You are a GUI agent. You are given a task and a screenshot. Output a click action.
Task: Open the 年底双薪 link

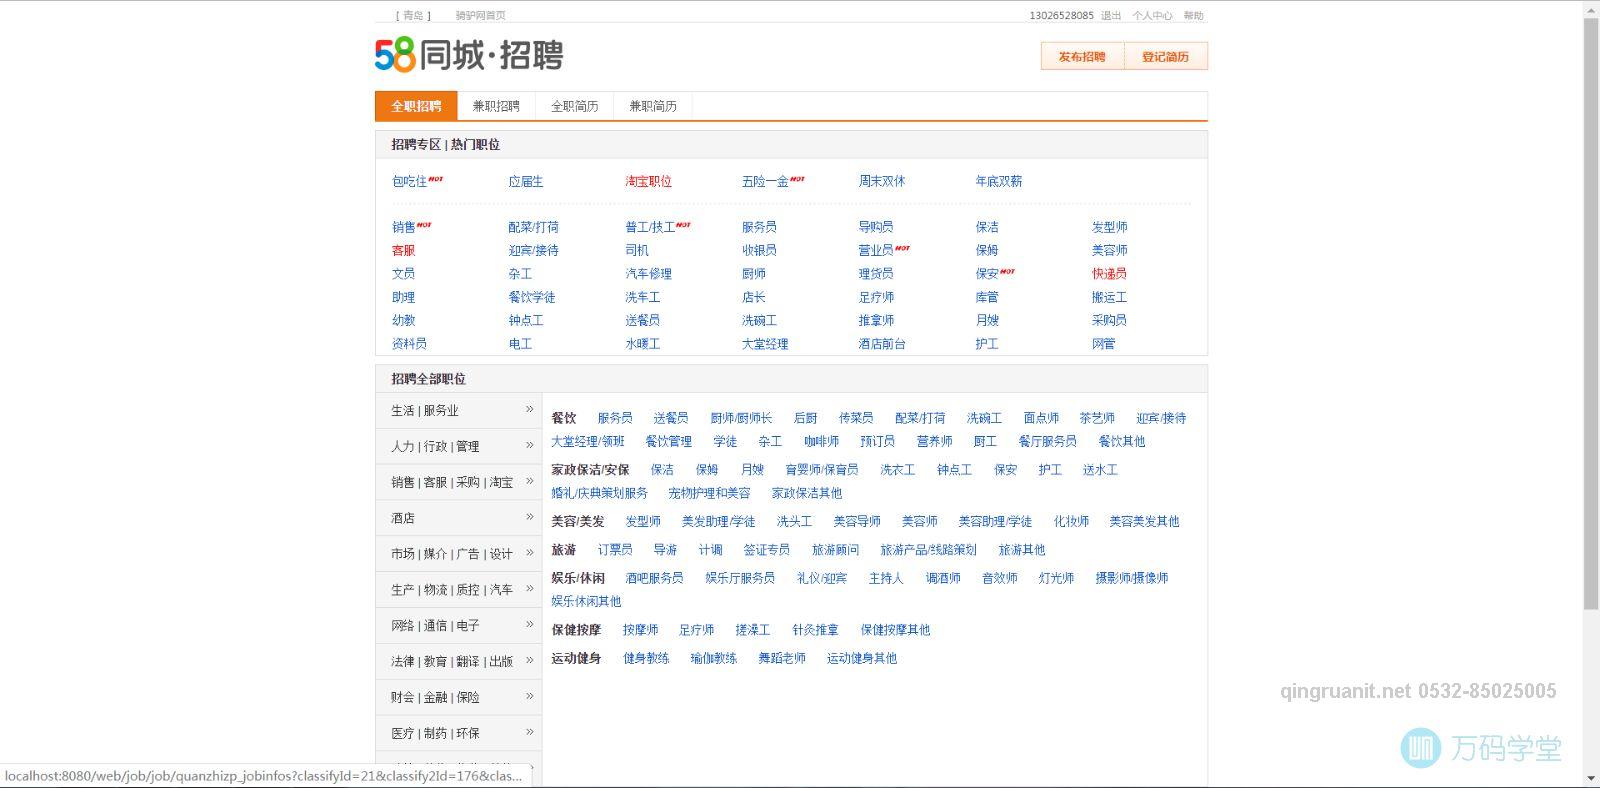tap(998, 182)
